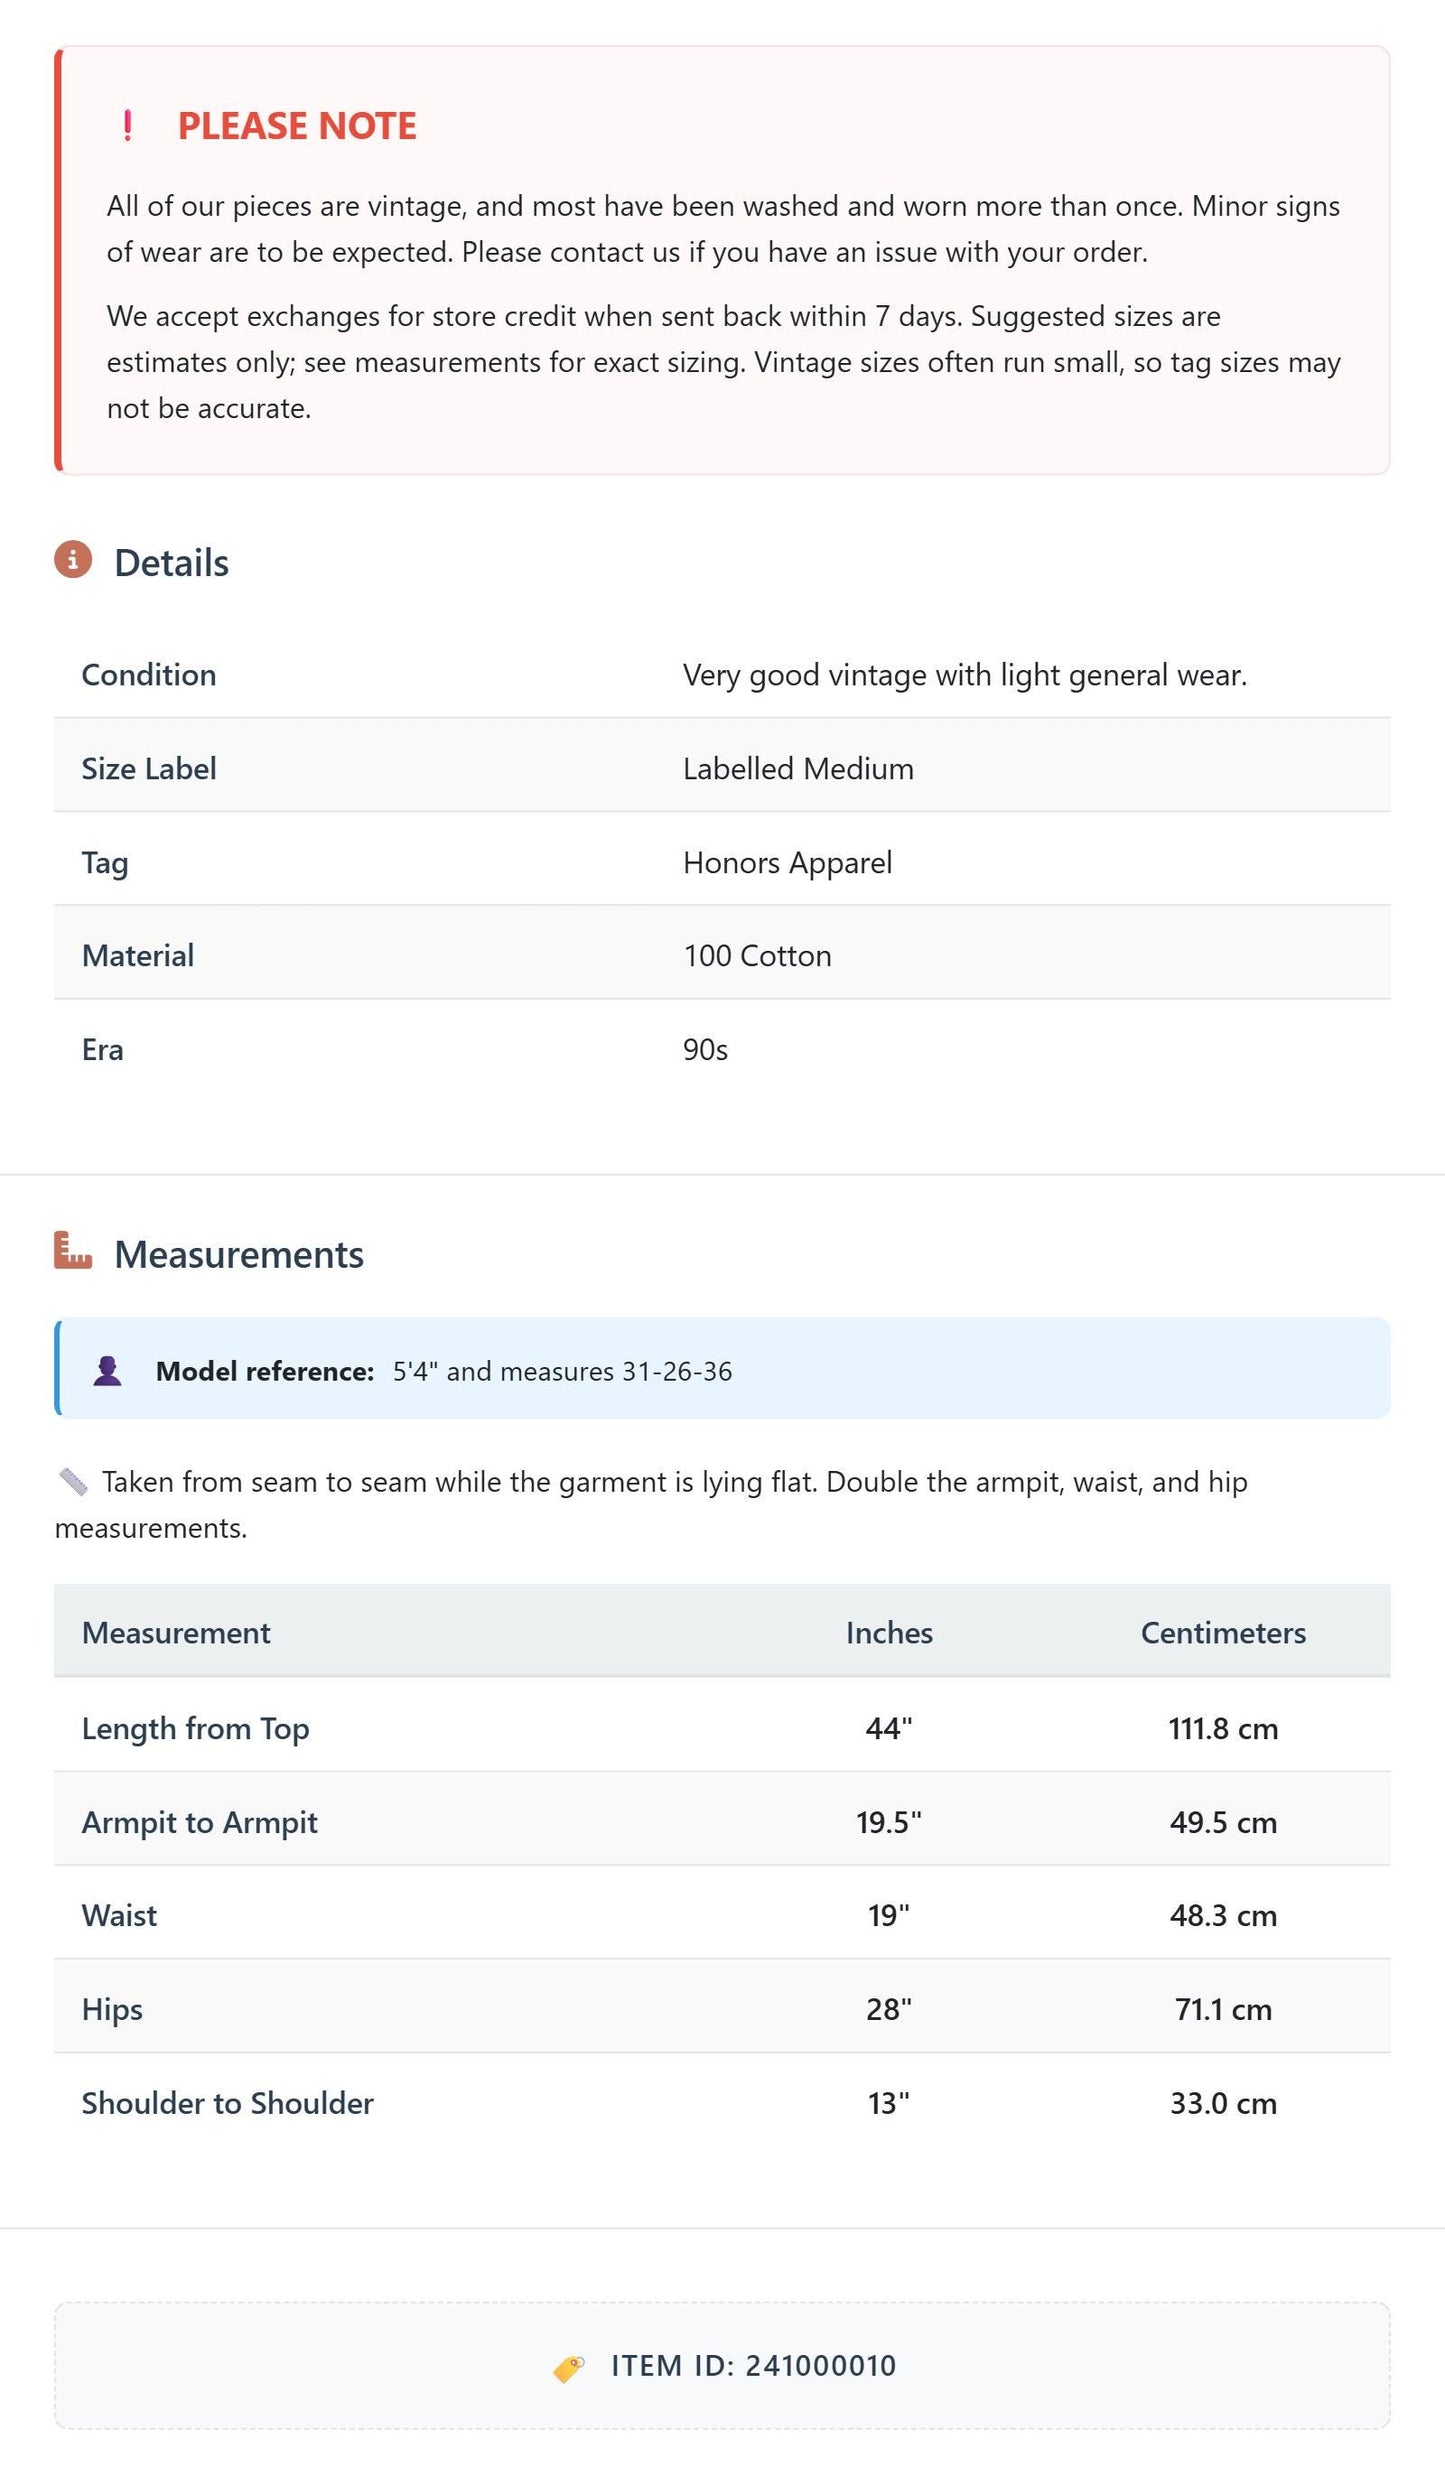Select the Honors Apparel tag value
The width and height of the screenshot is (1445, 2476).
(x=787, y=862)
